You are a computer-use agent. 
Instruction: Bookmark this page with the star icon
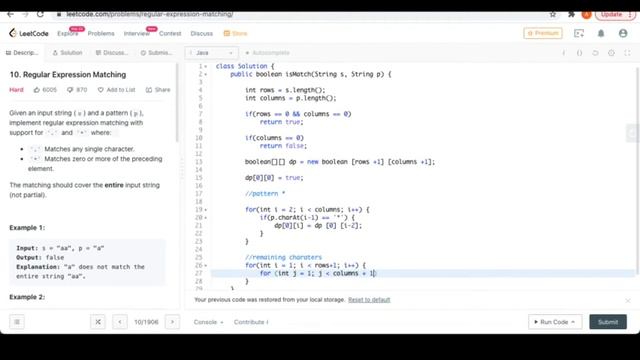click(x=553, y=14)
